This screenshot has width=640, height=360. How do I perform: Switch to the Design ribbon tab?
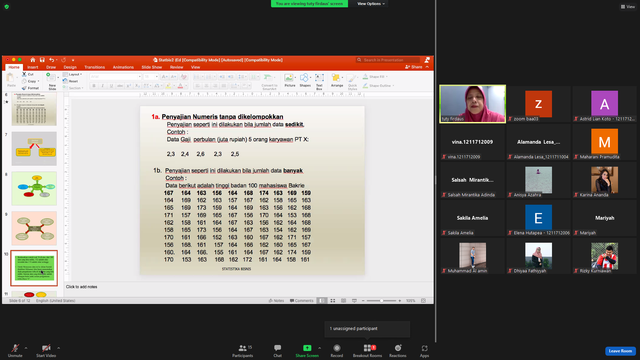tap(70, 67)
